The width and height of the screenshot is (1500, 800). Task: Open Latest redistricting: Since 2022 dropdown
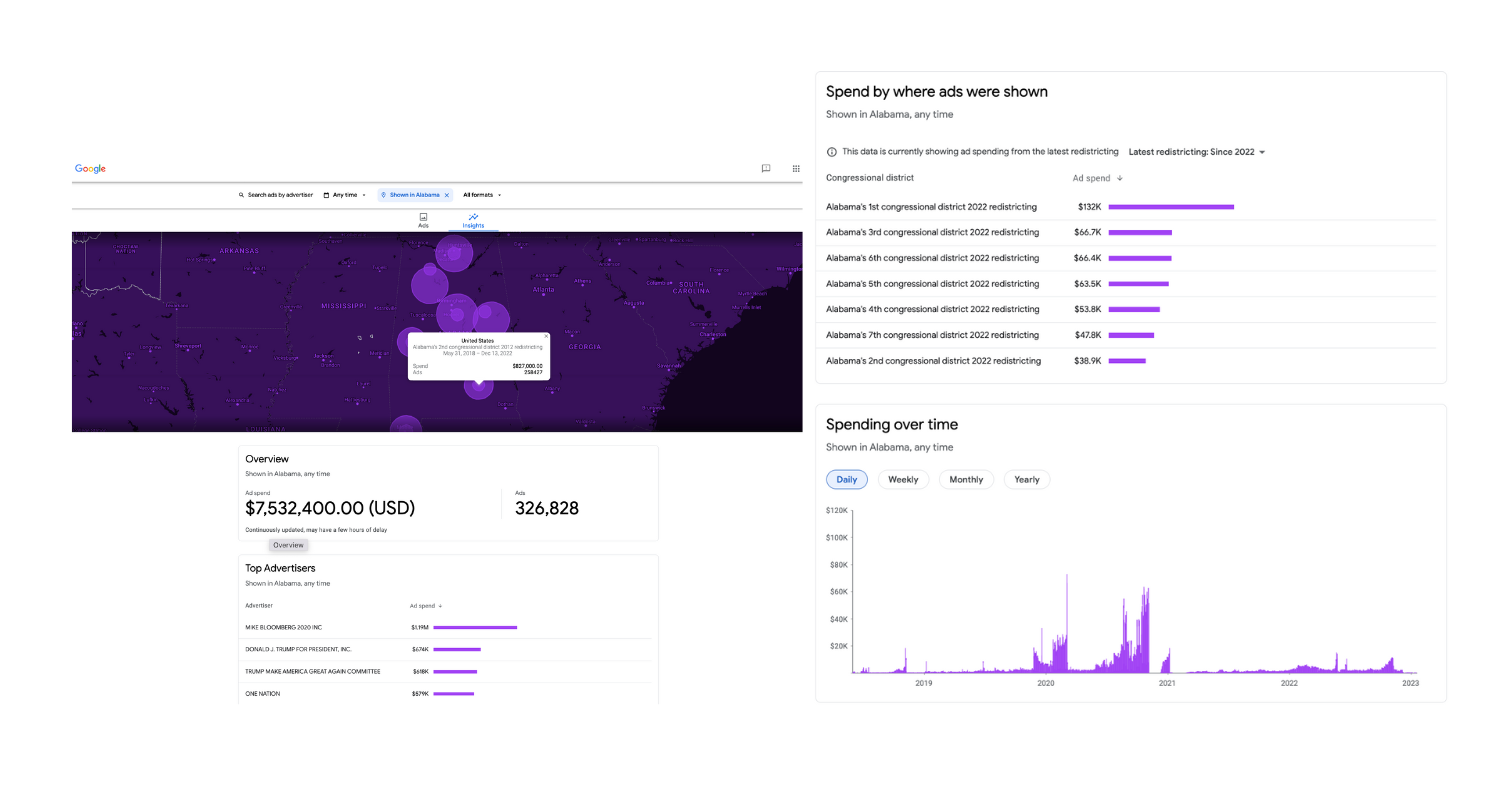(1197, 152)
